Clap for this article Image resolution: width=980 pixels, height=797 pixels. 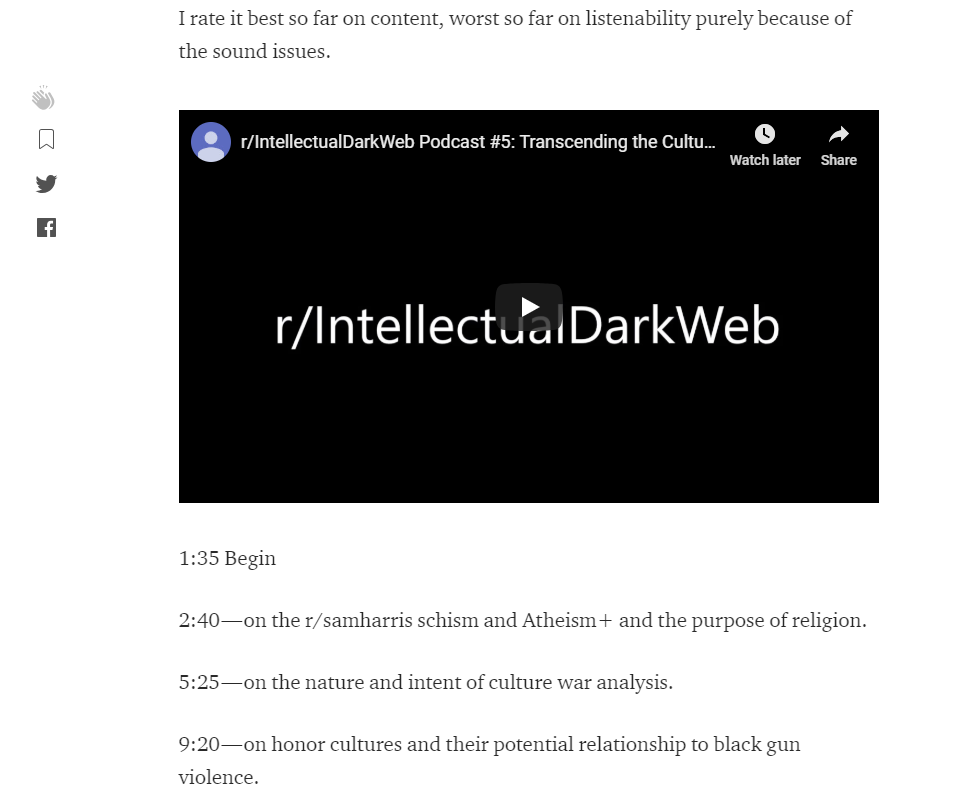pyautogui.click(x=43, y=98)
